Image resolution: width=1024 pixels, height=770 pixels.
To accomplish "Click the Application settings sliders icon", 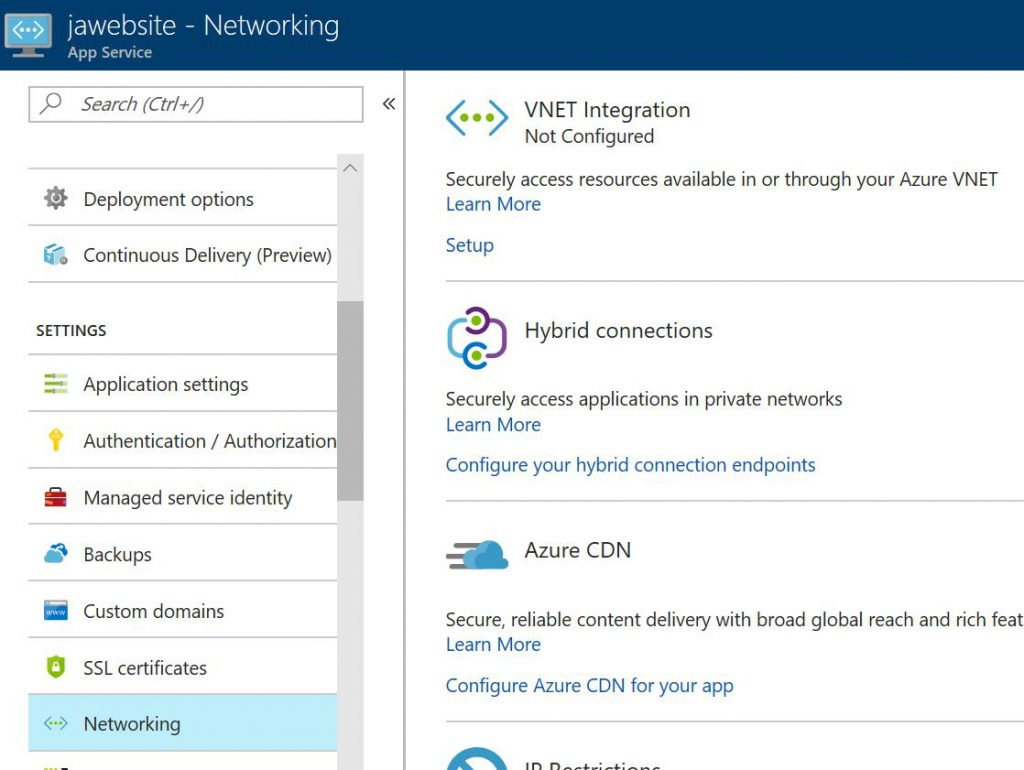I will (x=56, y=383).
